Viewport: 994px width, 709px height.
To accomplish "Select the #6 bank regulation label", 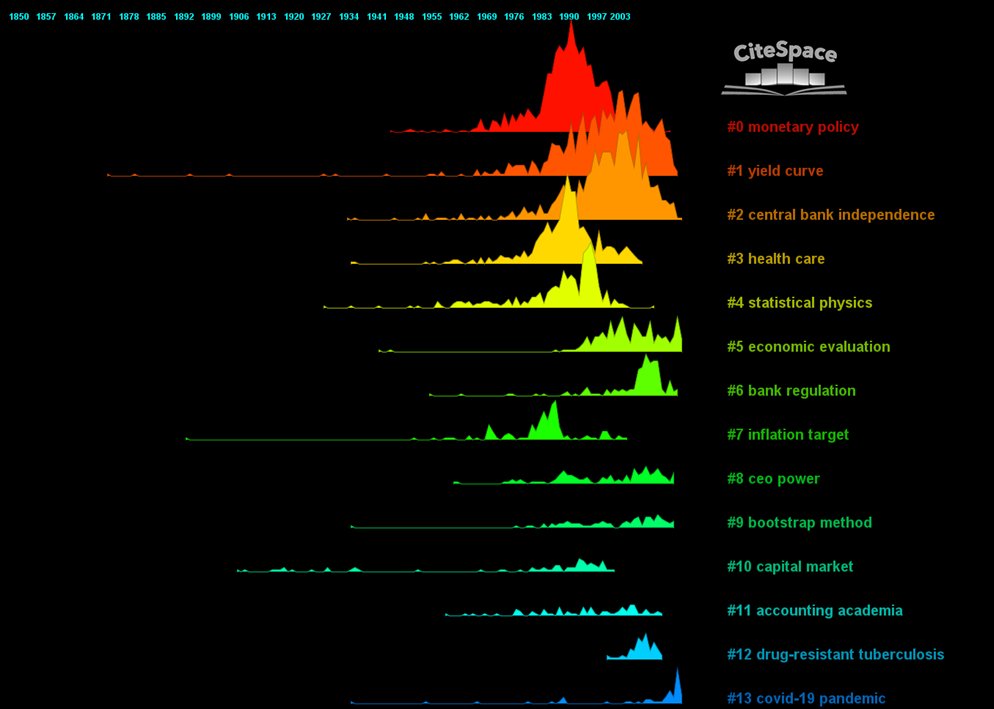I will click(791, 391).
